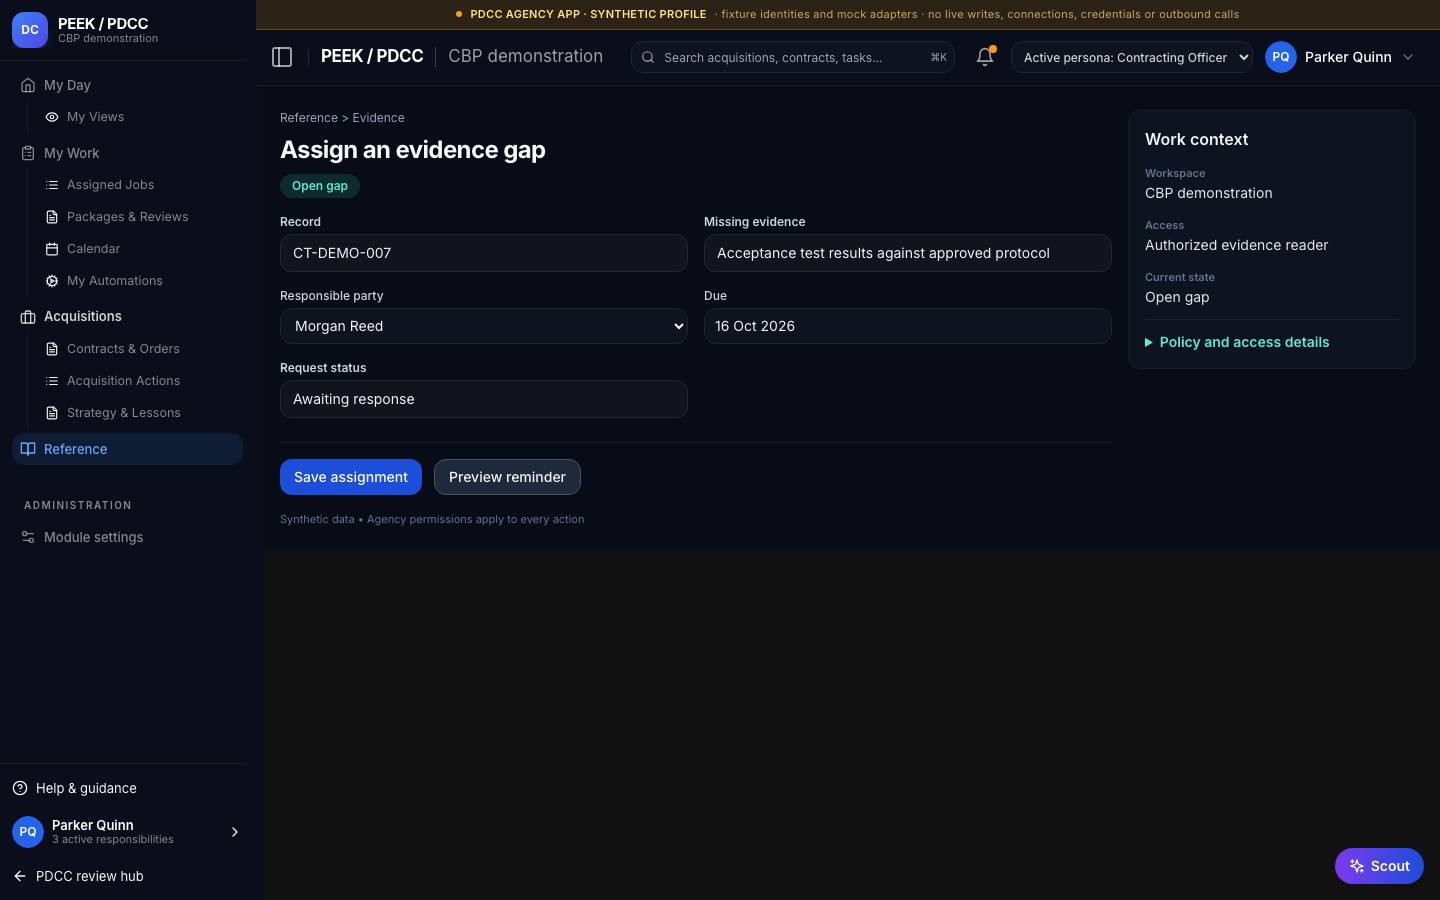Expand Policy and access details
1440x900 pixels.
[x=1237, y=342]
